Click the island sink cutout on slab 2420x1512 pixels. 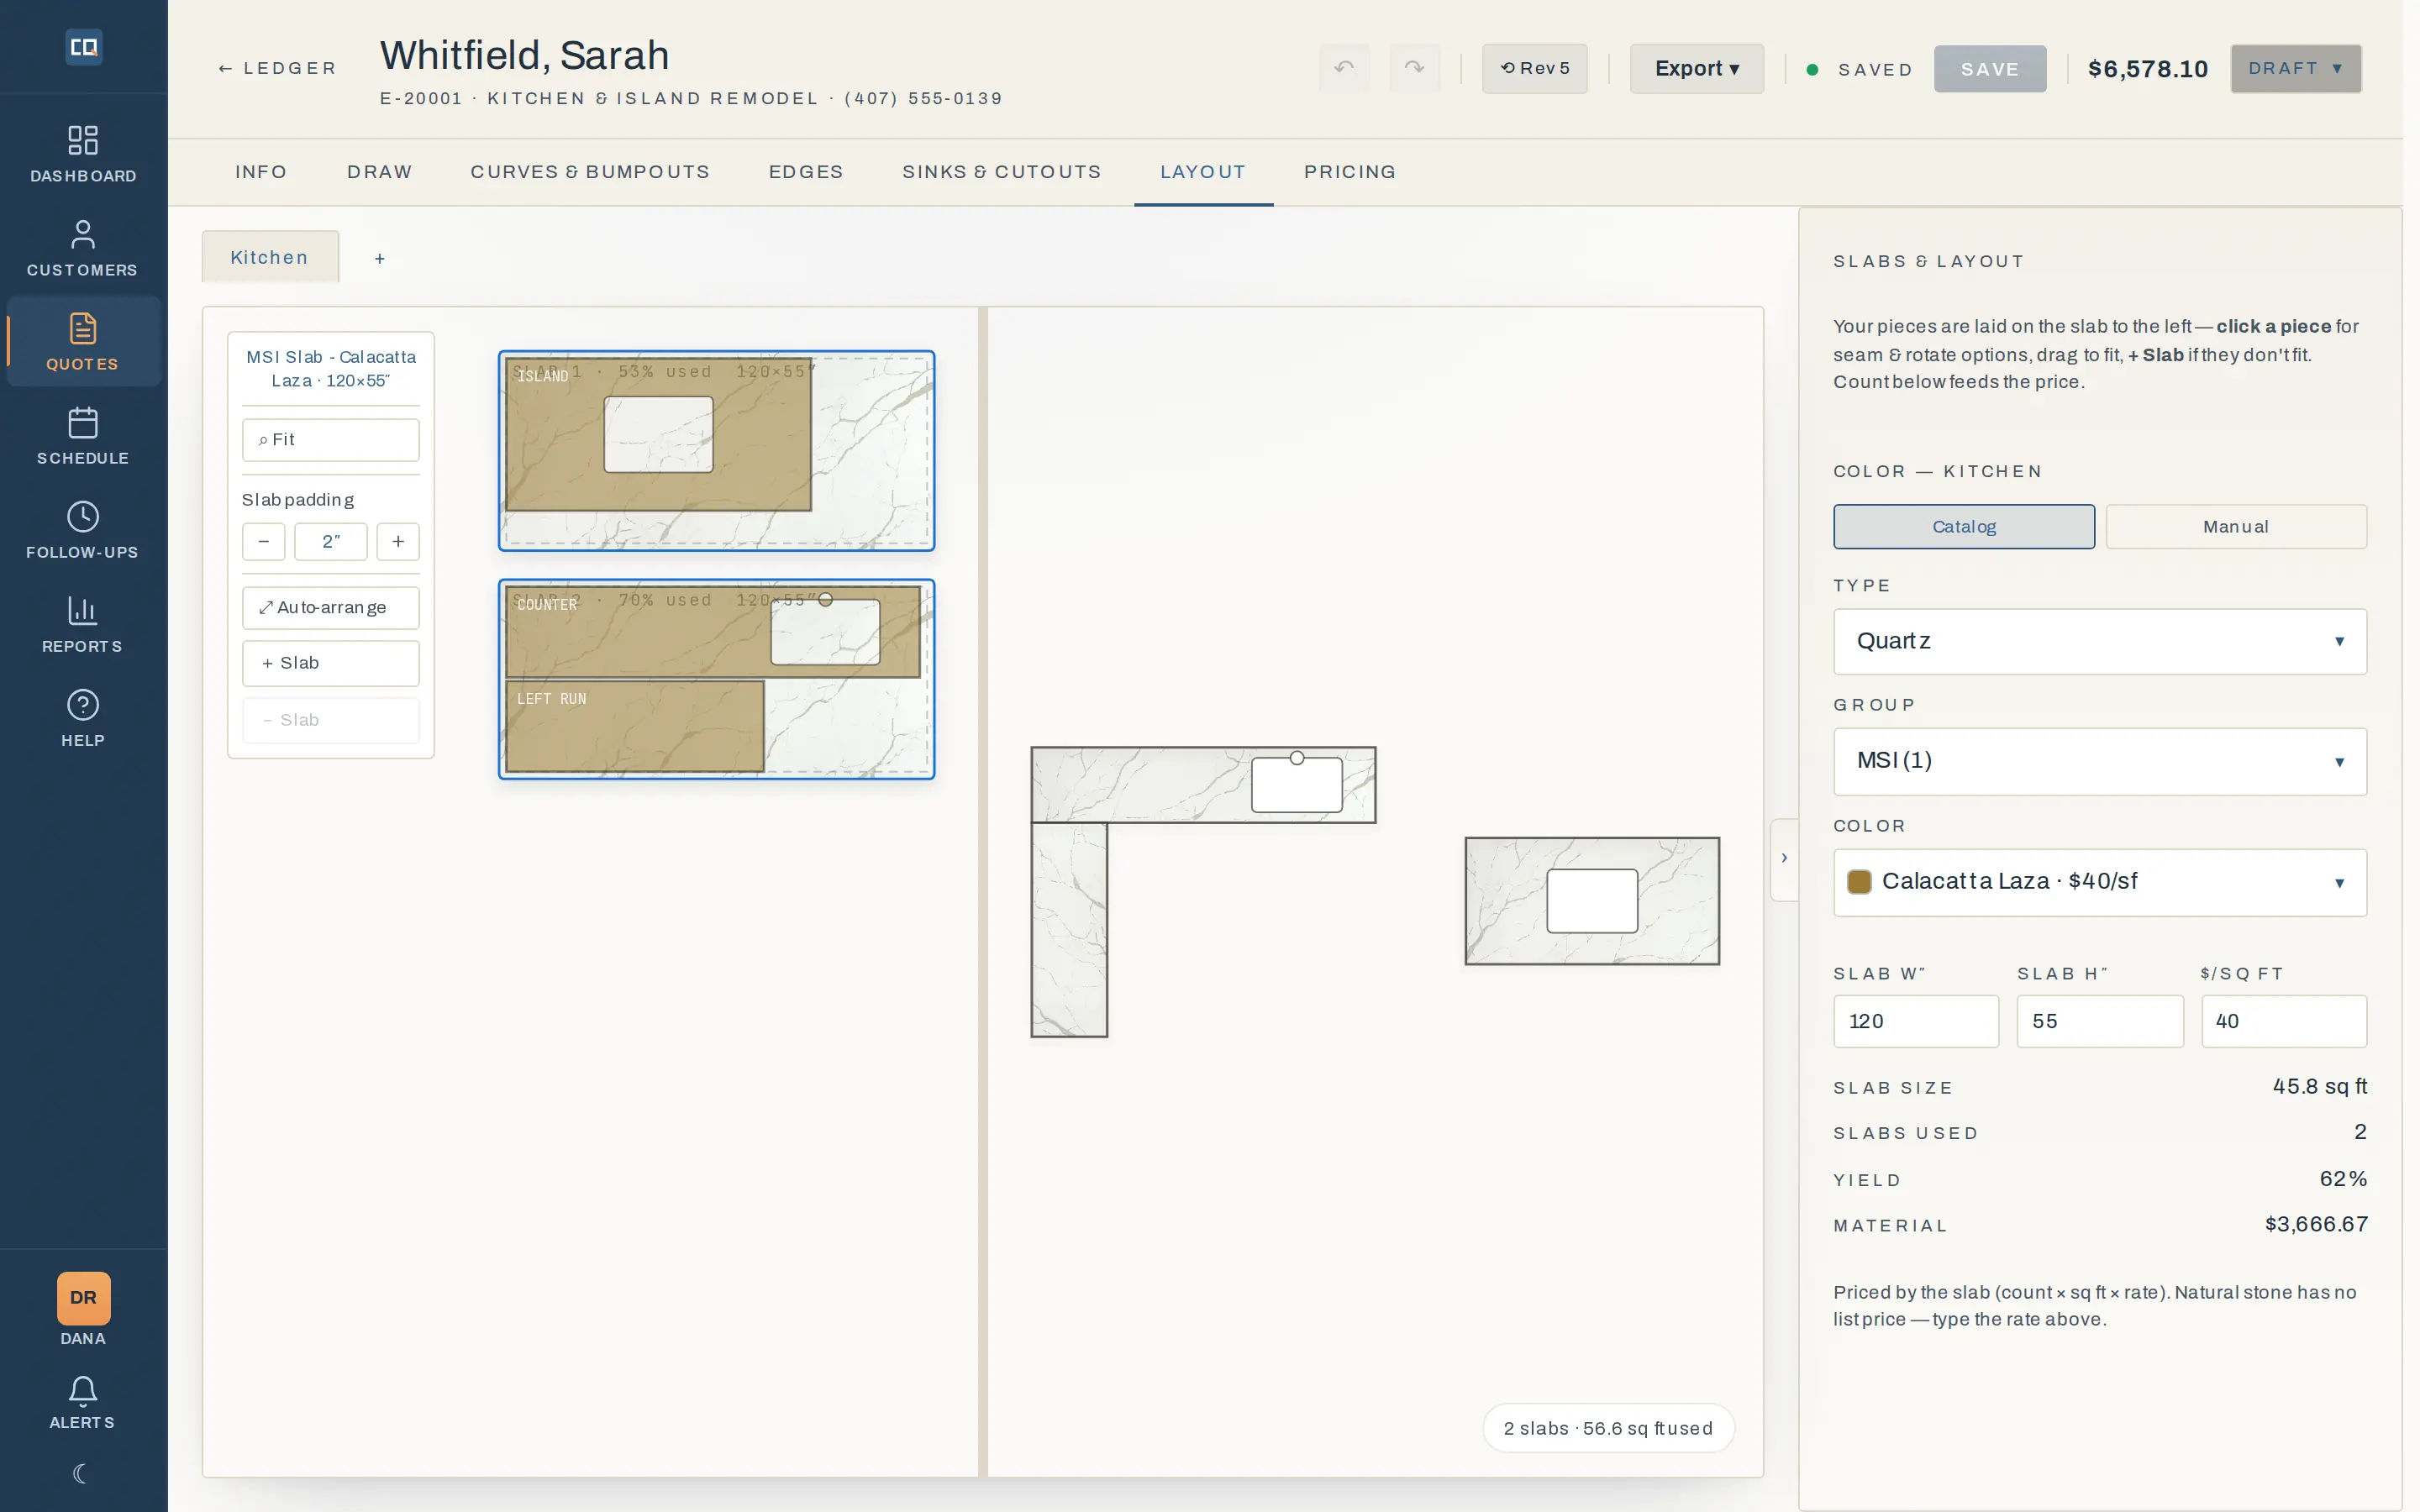658,434
